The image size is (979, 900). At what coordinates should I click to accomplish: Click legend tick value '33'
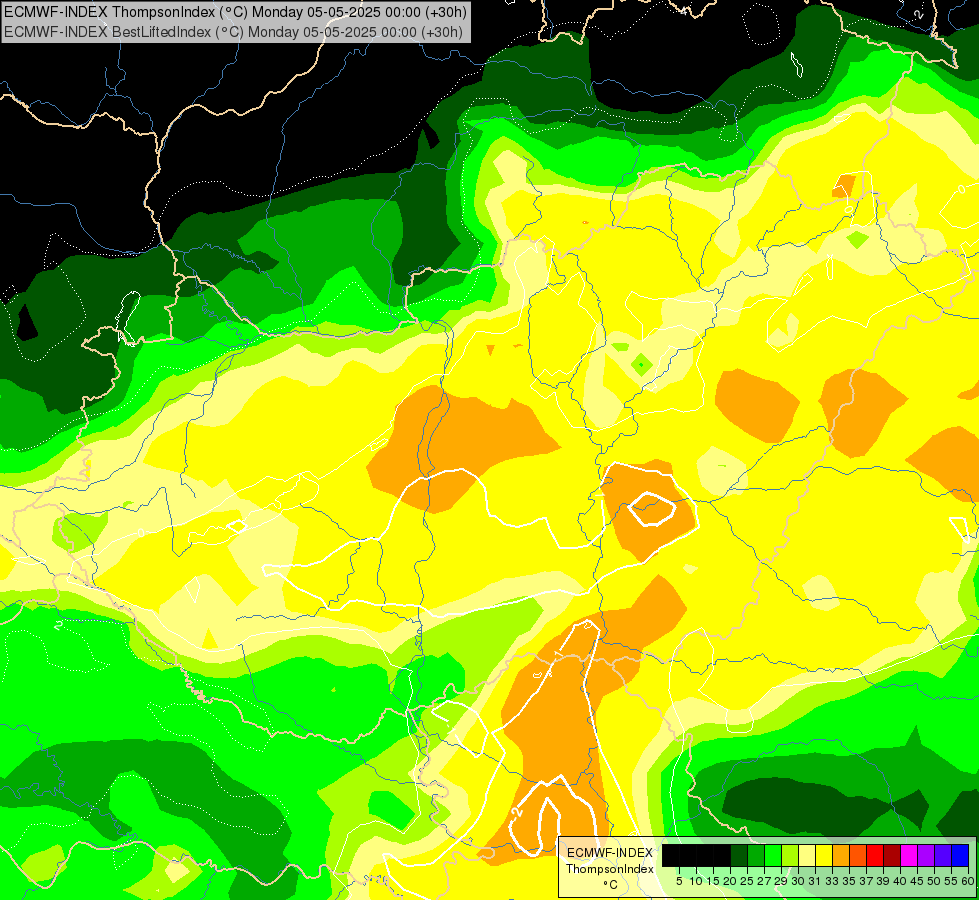[x=832, y=881]
